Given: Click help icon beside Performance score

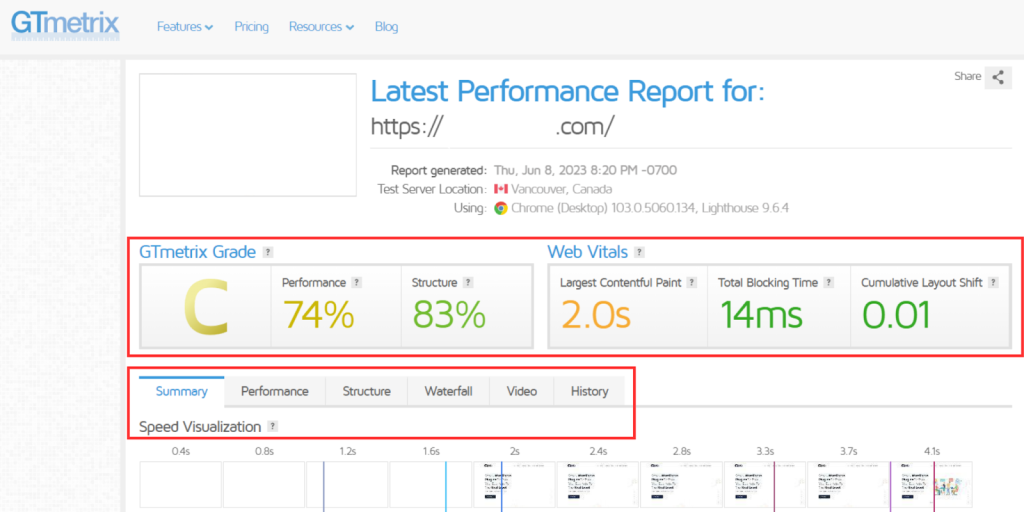Looking at the screenshot, I should [357, 283].
